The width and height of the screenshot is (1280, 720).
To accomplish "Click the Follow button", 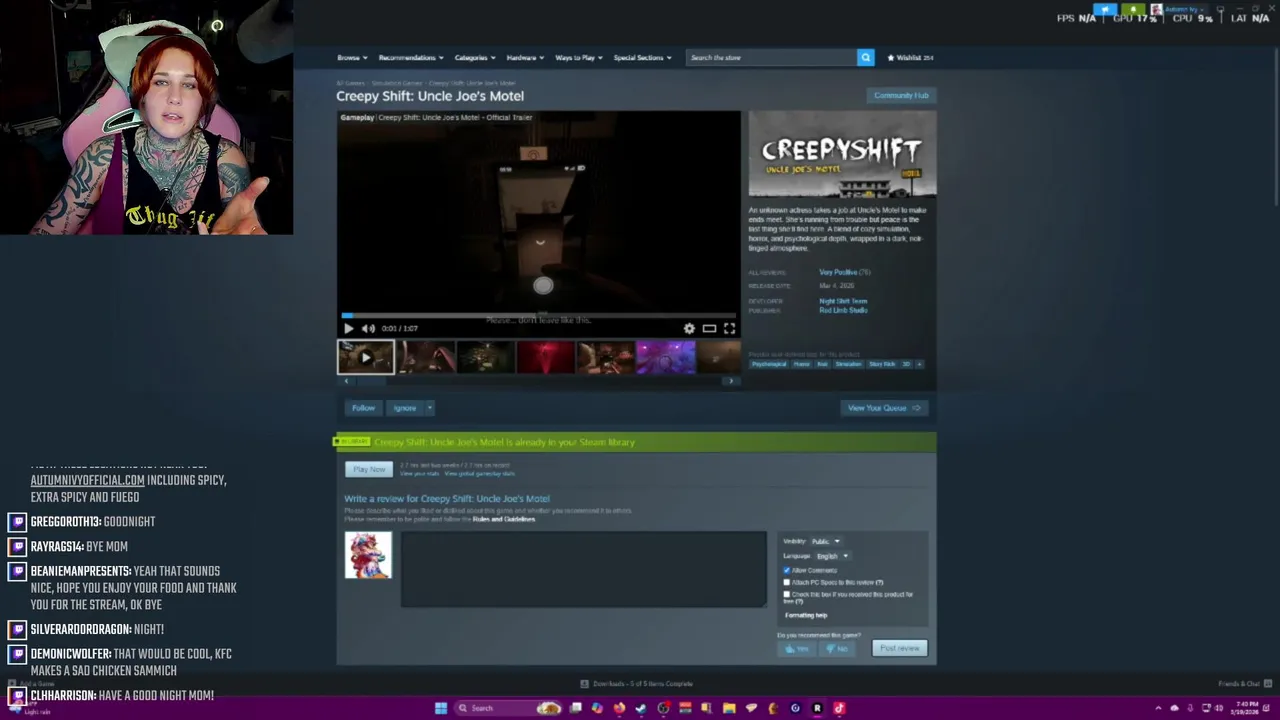I will coord(363,408).
